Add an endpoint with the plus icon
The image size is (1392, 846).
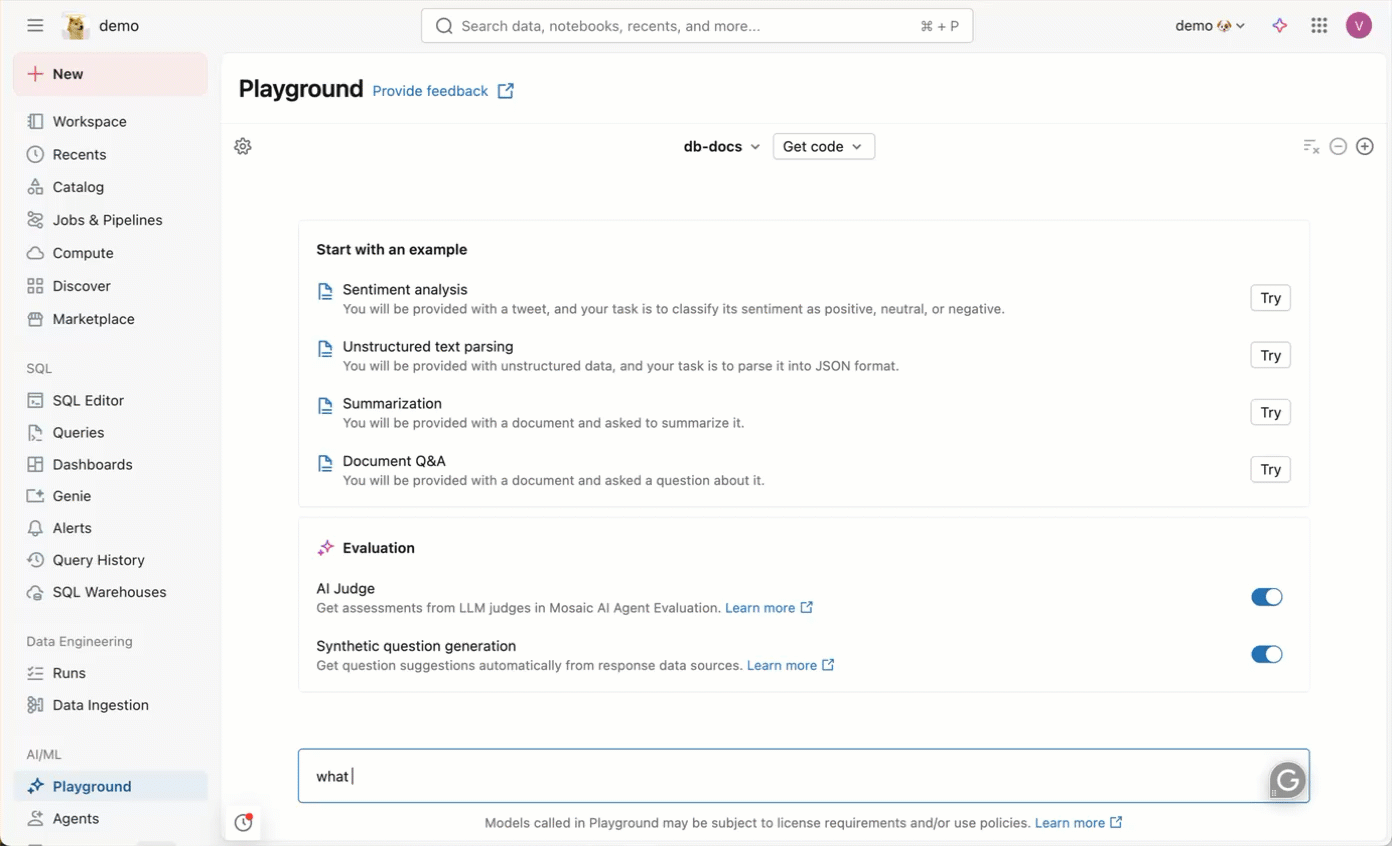[1365, 146]
